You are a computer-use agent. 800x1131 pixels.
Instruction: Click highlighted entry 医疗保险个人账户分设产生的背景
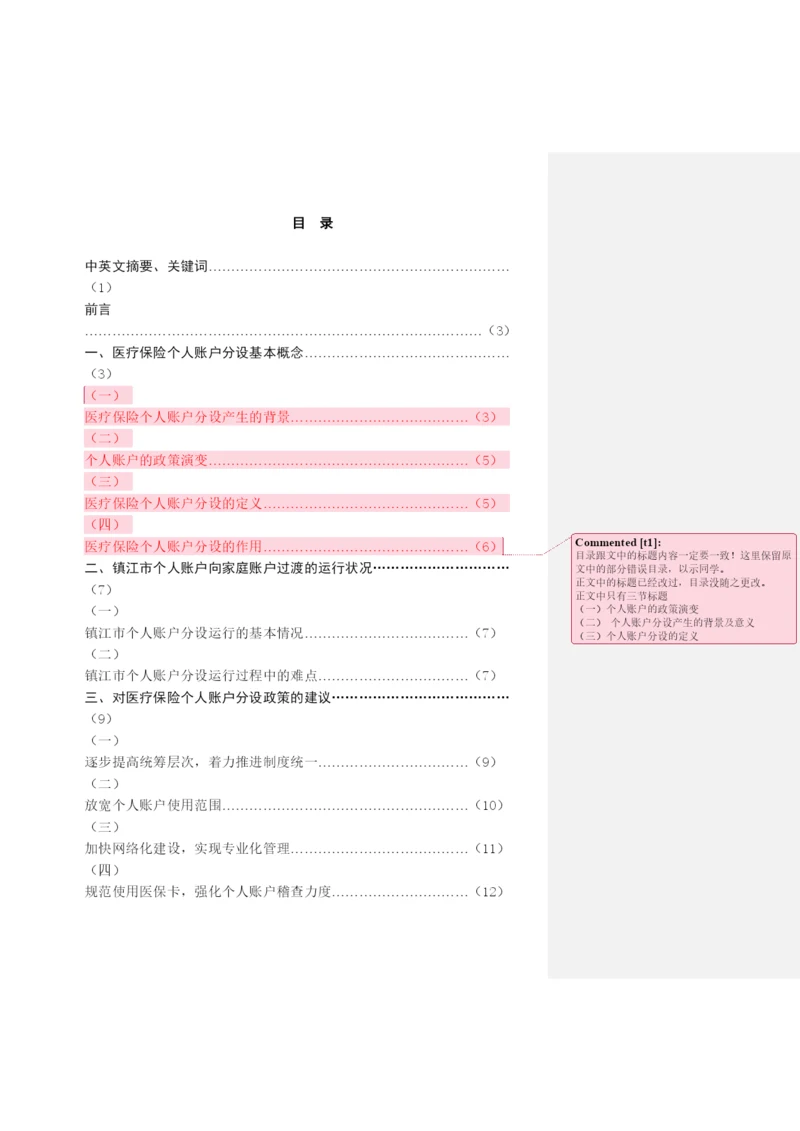(188, 416)
